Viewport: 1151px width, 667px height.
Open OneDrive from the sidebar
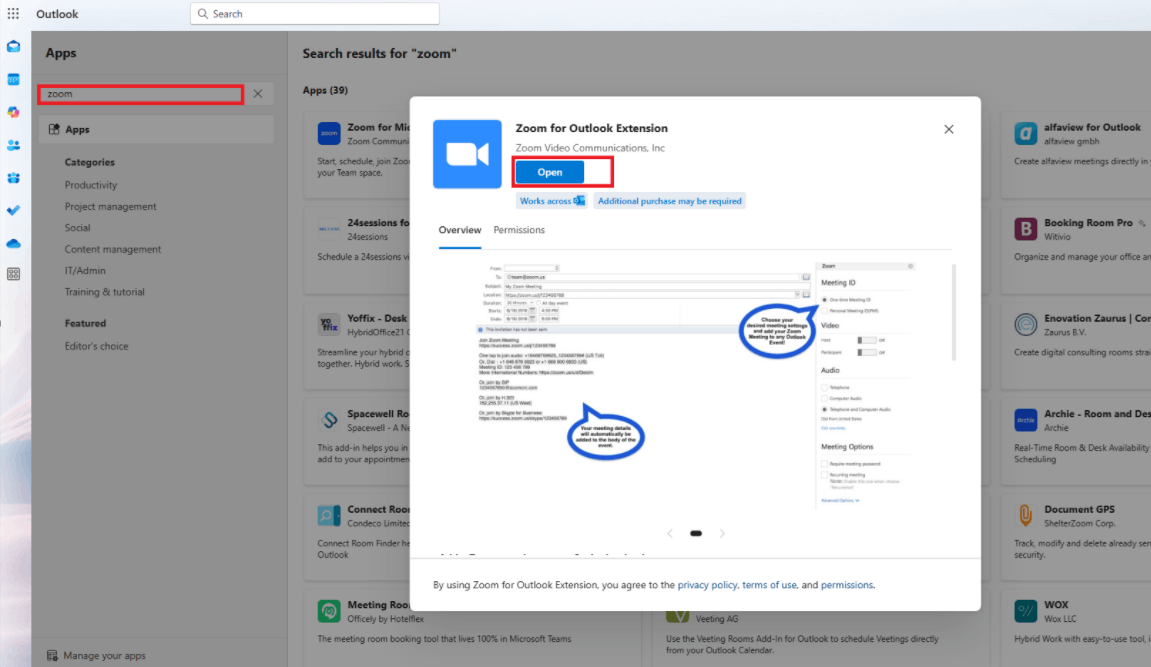[x=14, y=244]
